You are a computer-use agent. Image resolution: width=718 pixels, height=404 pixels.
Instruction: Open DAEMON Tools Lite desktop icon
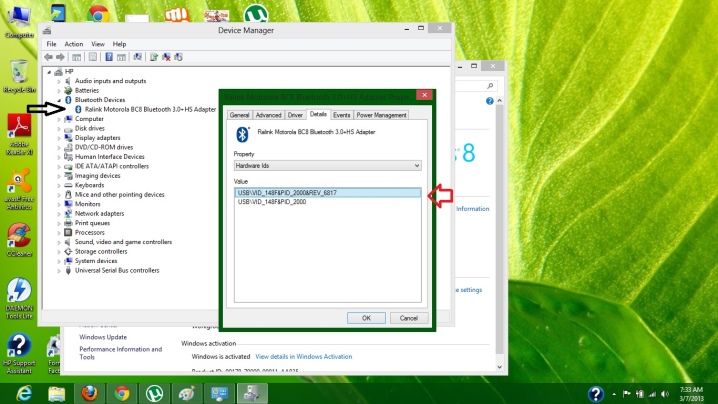tap(19, 299)
